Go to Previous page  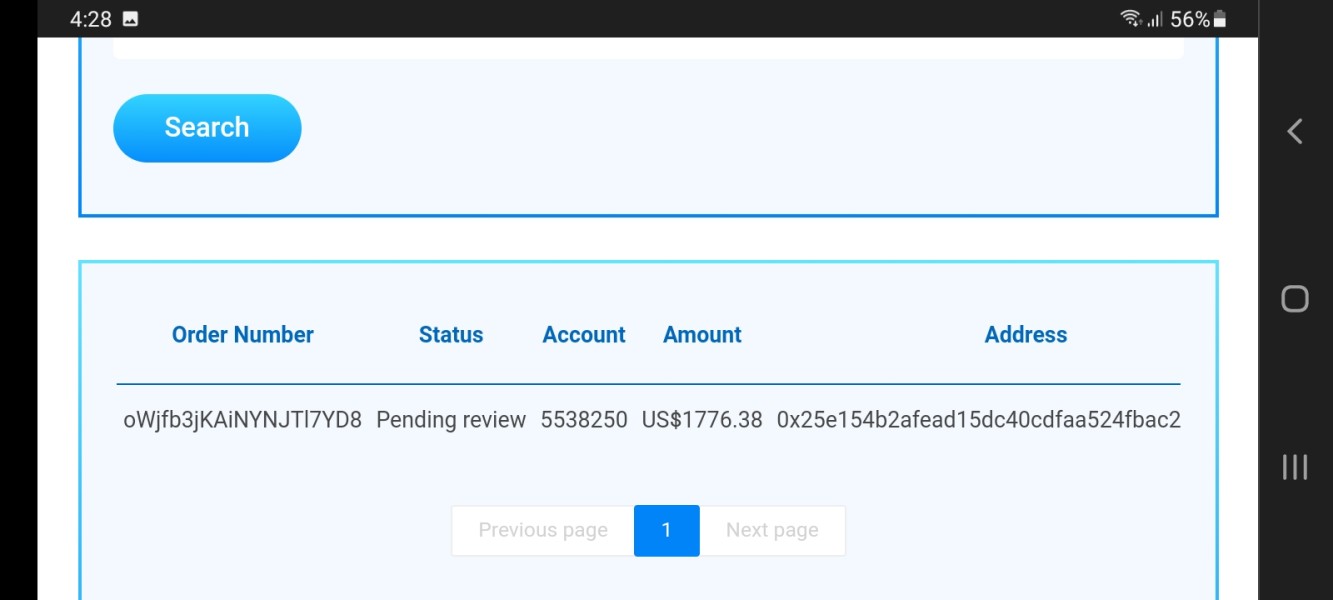[x=543, y=530]
